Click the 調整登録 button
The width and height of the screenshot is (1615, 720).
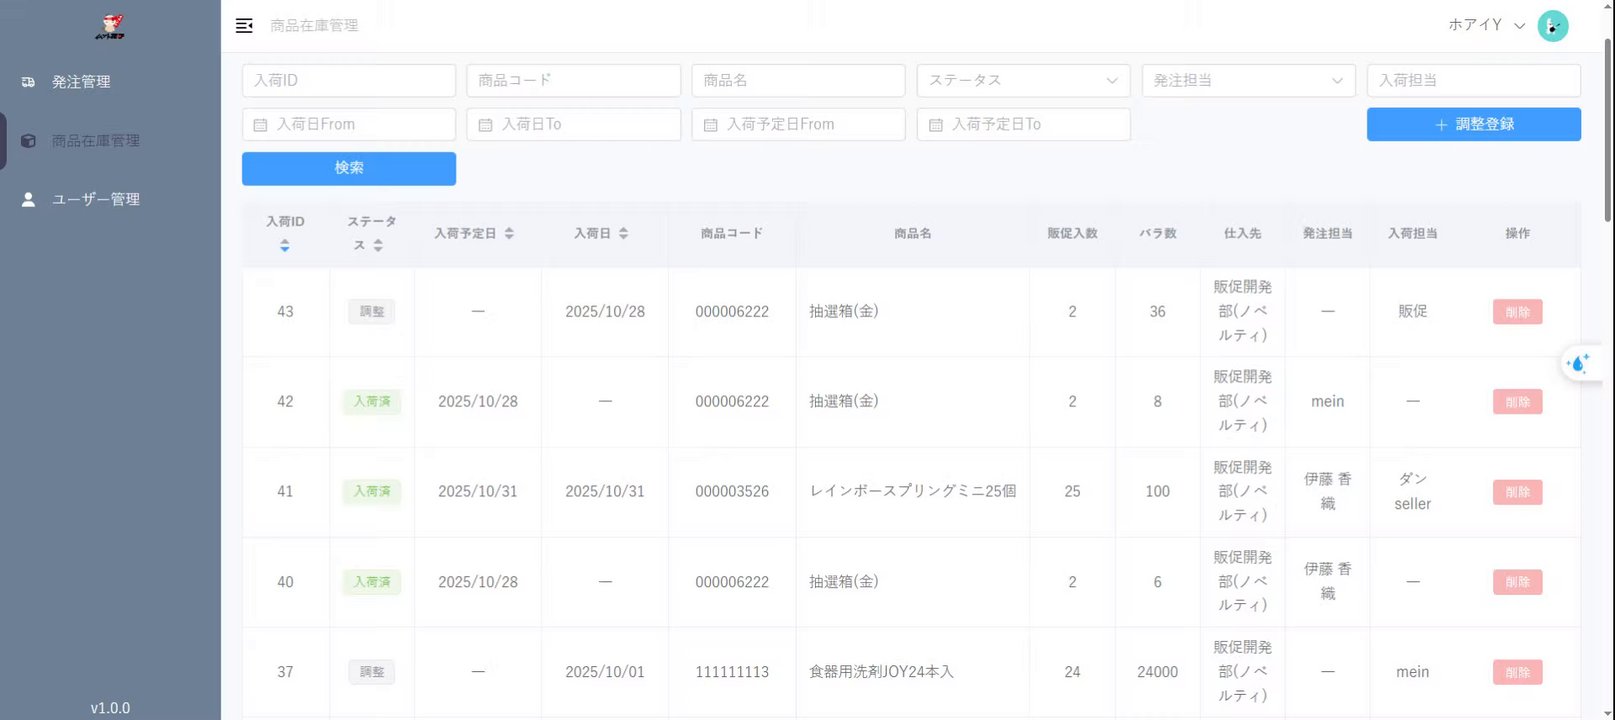pos(1473,125)
